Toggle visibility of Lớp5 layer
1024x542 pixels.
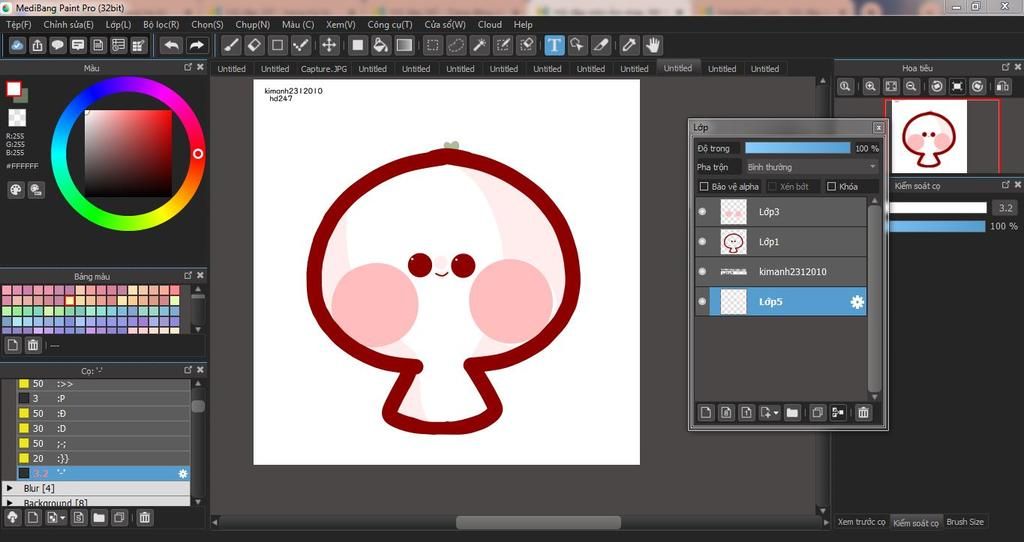click(702, 302)
